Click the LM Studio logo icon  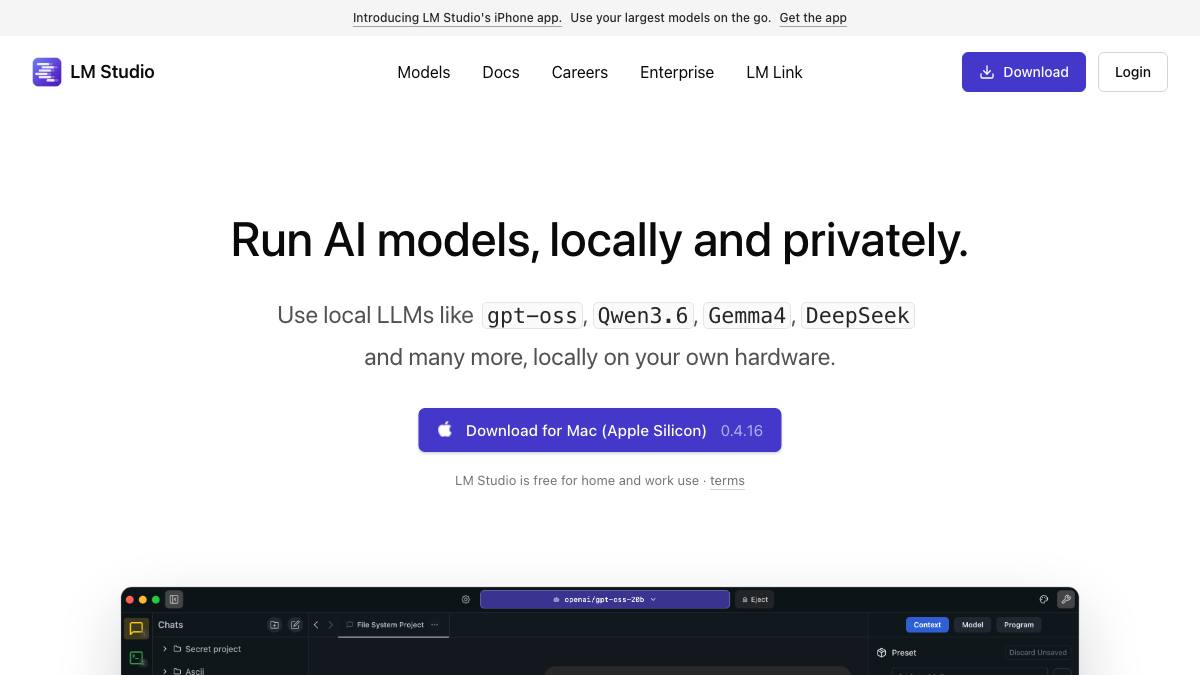click(x=47, y=72)
